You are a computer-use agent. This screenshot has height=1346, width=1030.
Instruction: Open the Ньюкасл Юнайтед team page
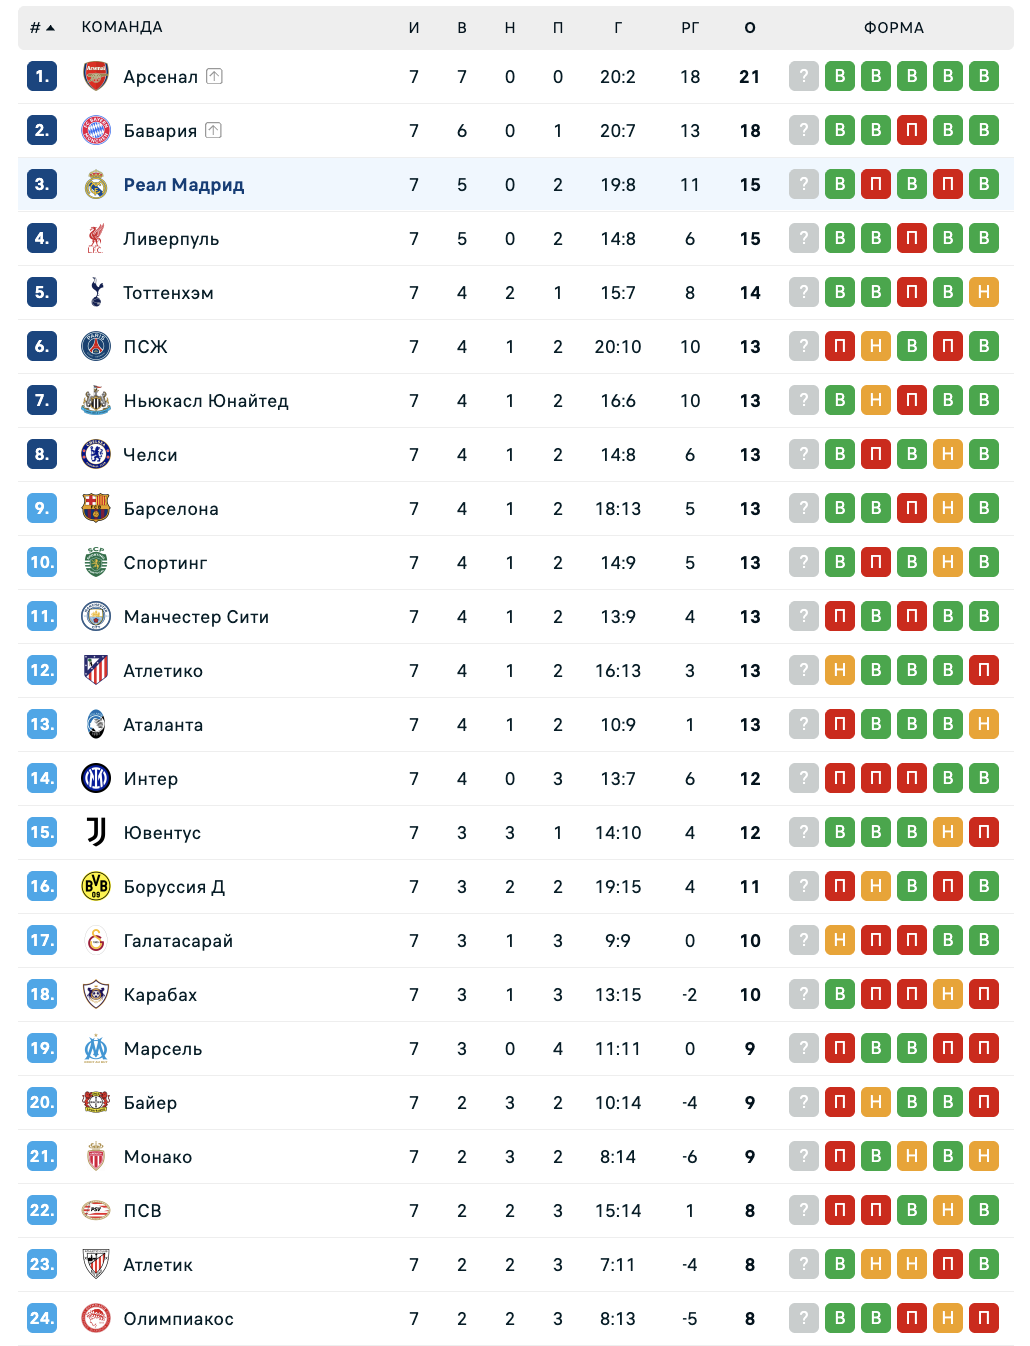206,401
